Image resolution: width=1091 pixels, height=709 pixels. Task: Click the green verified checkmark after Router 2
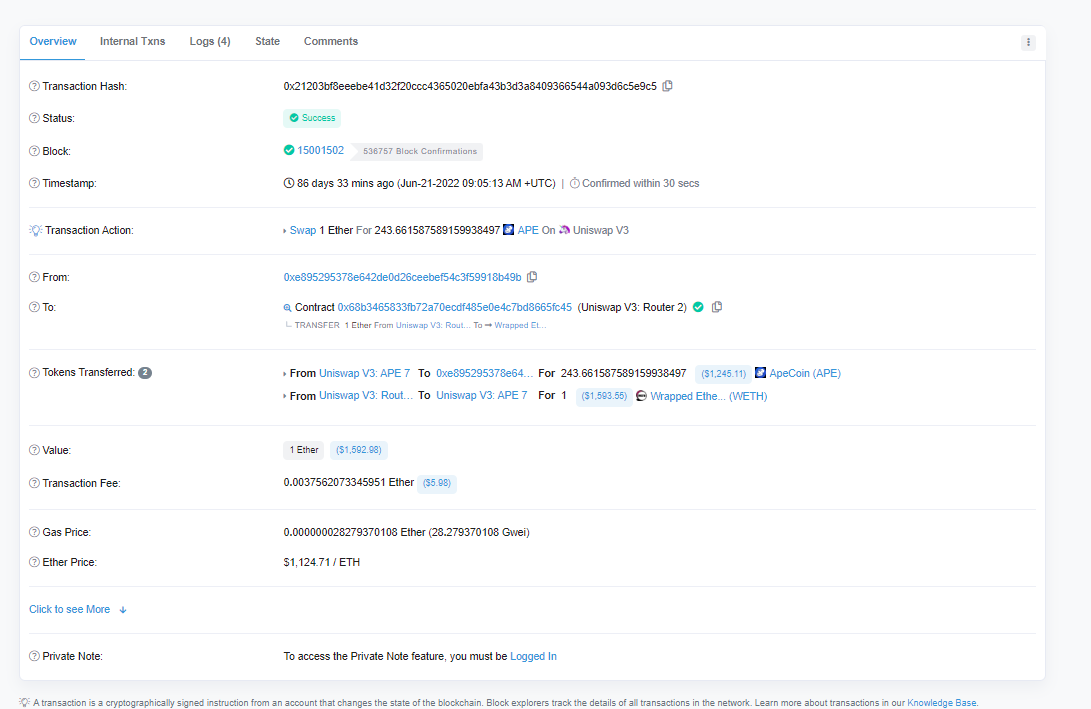pyautogui.click(x=699, y=307)
